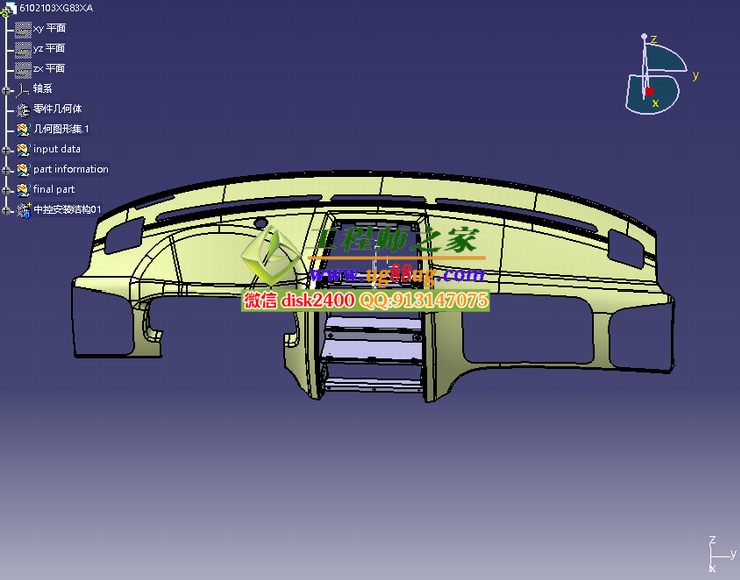Click the 几何图形集.1 geometrical set icon

pos(23,129)
